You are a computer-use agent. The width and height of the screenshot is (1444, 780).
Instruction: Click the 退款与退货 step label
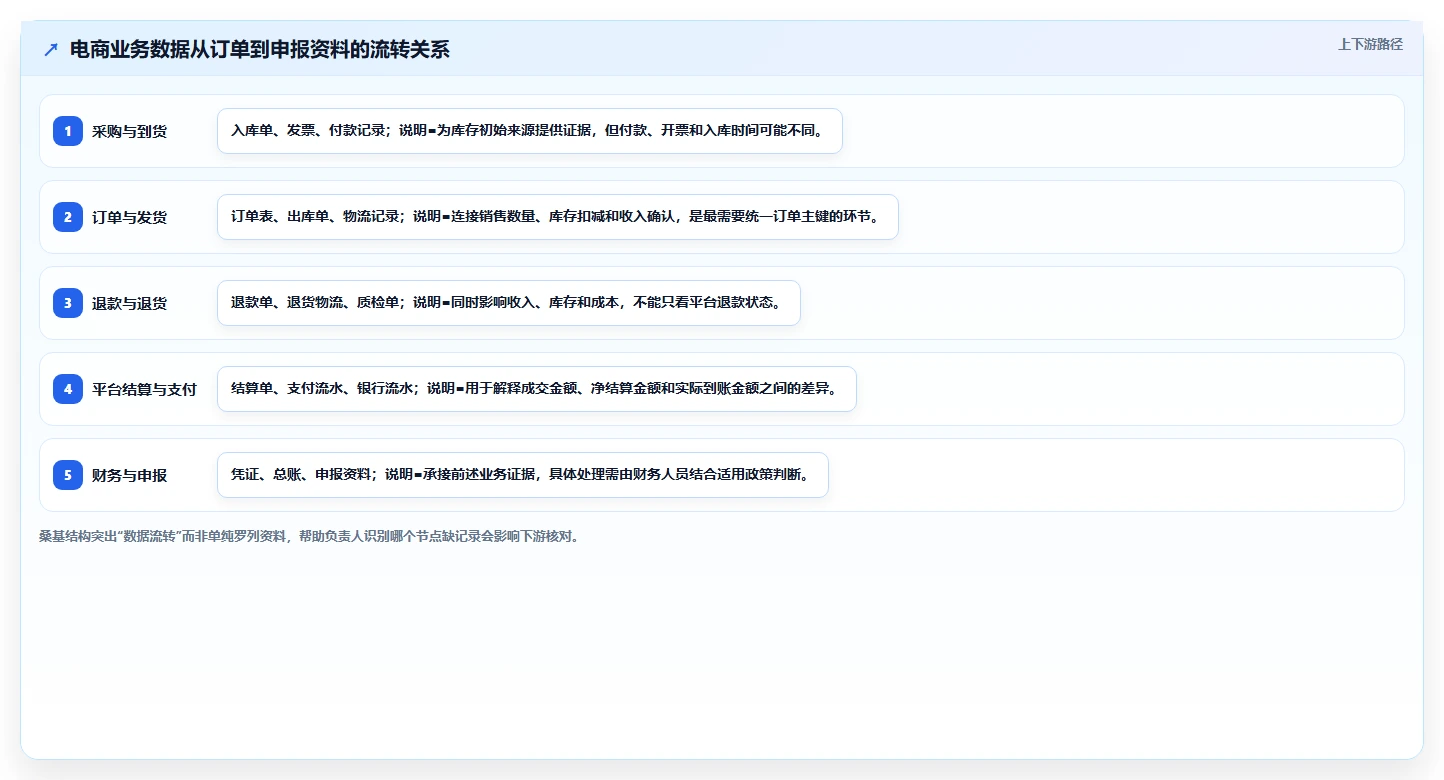coord(129,303)
